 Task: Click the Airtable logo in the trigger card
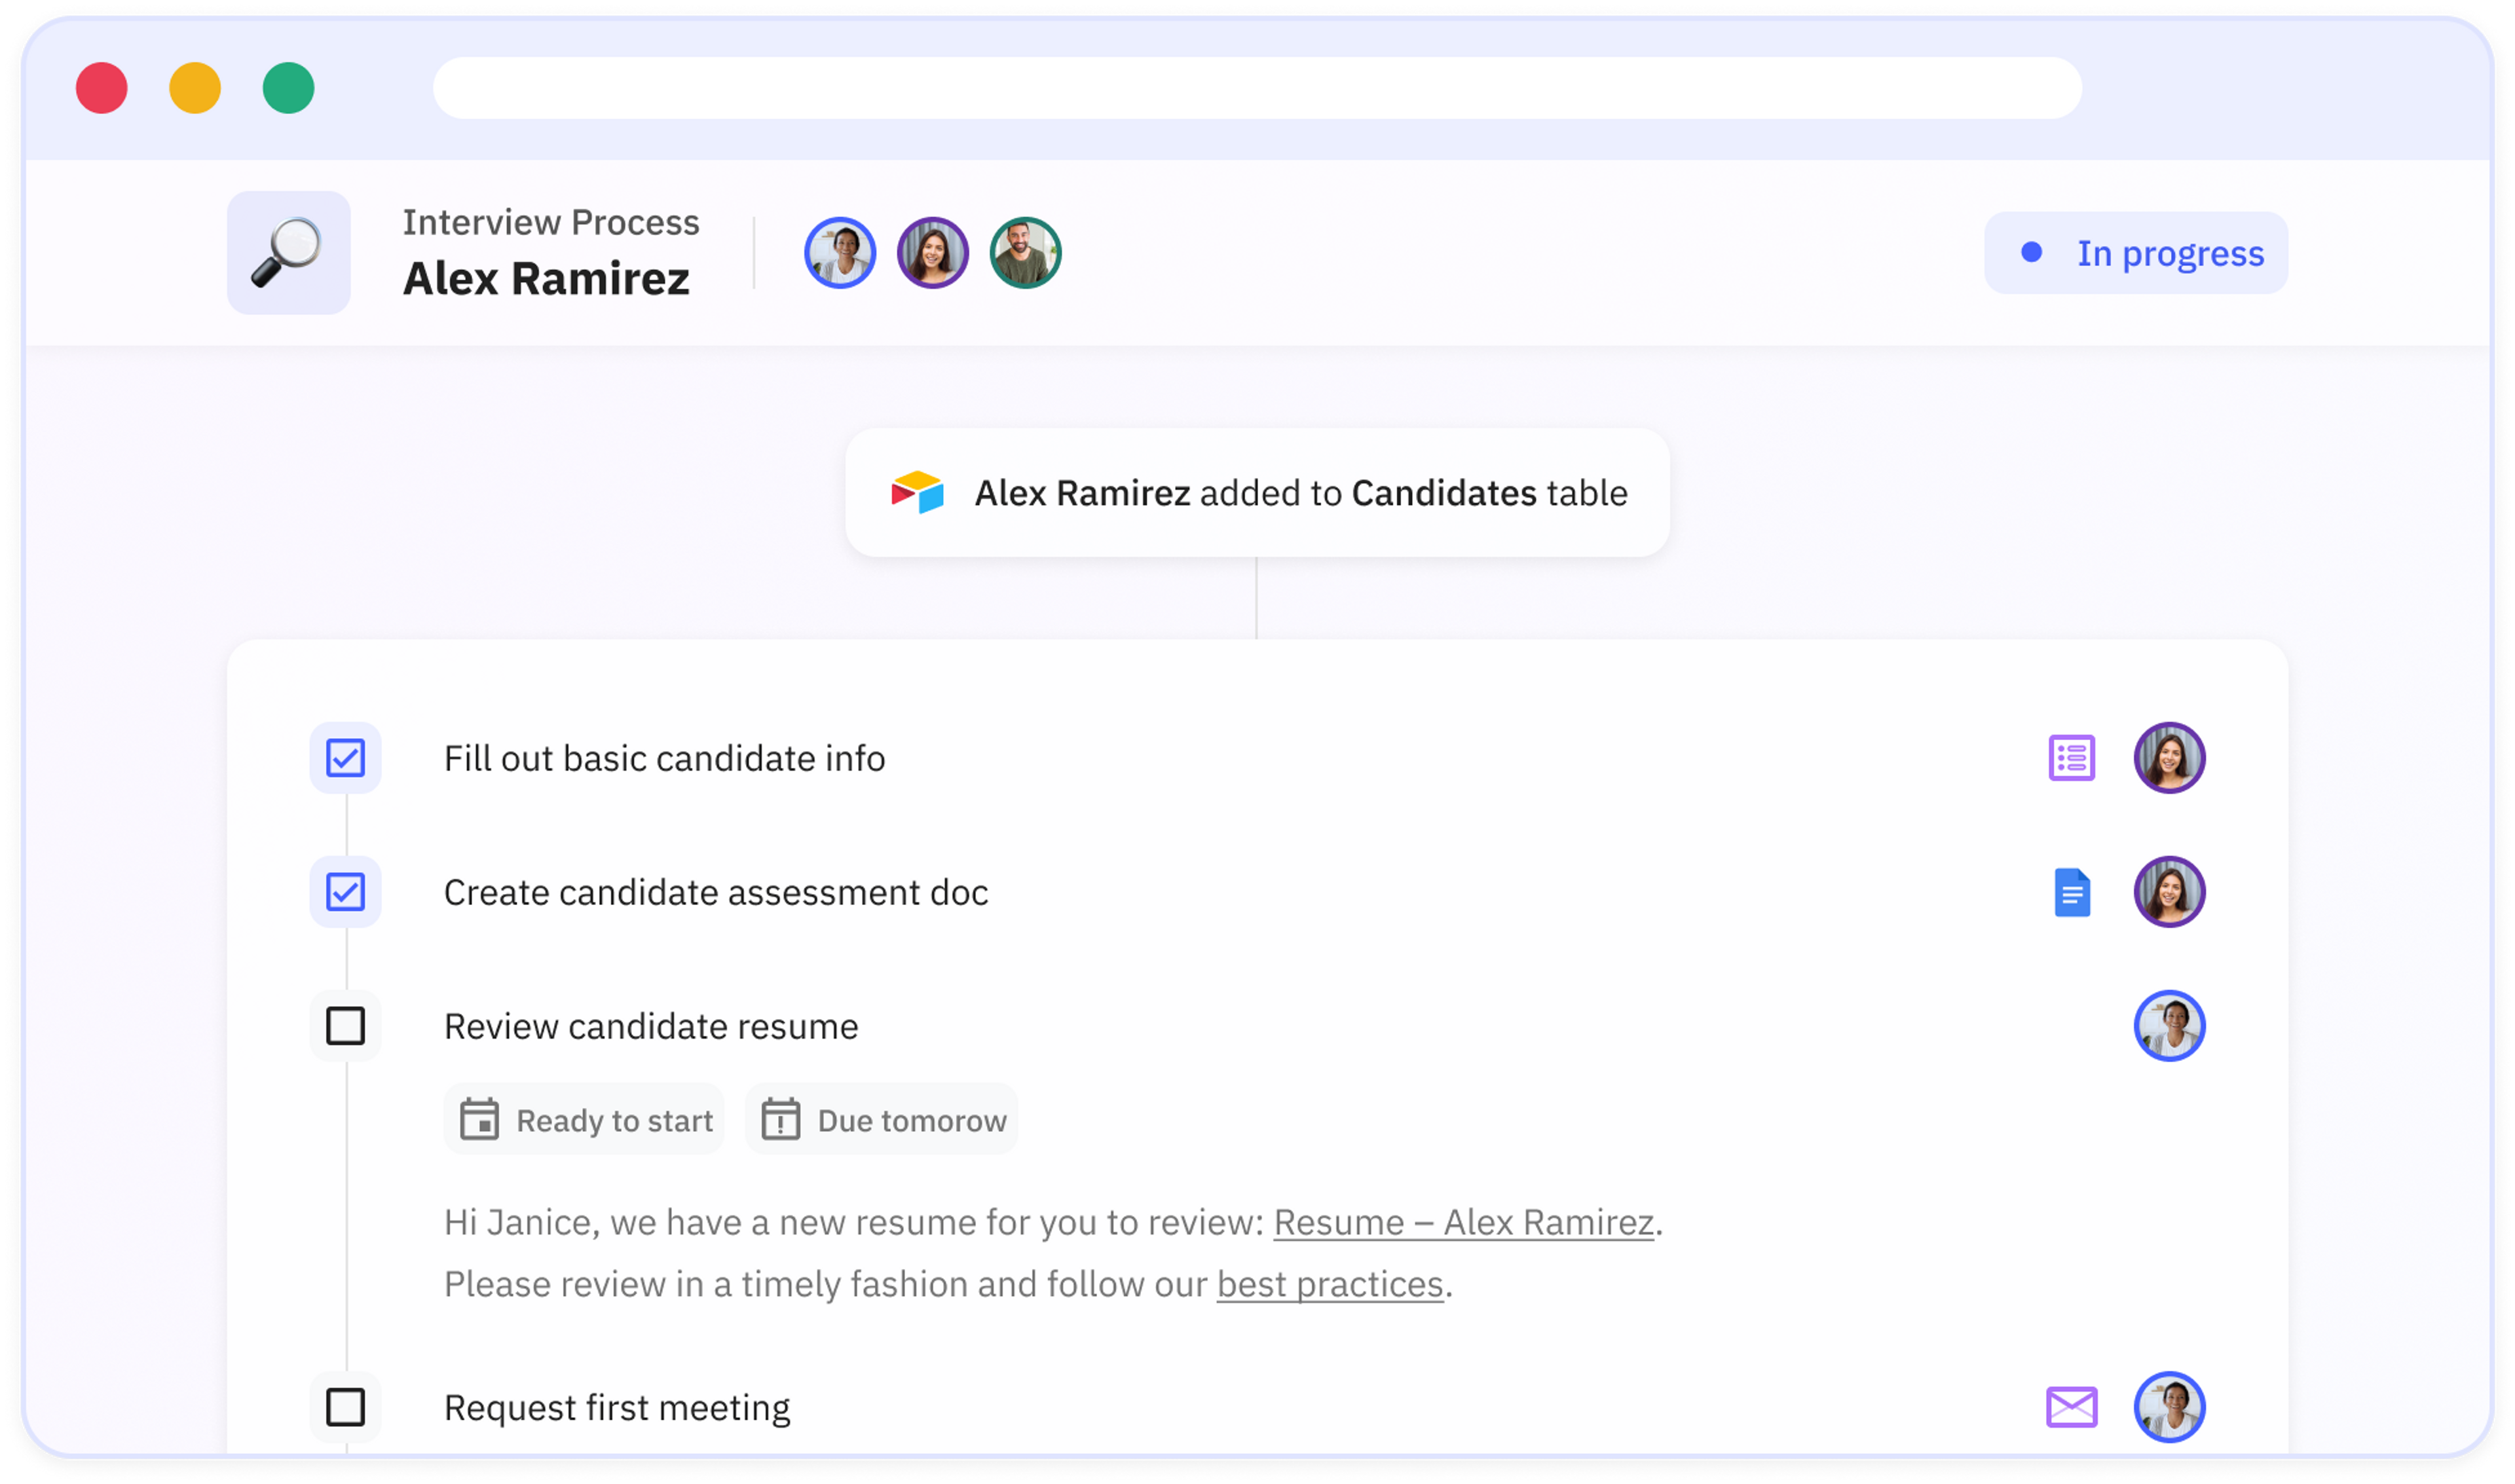pos(917,493)
